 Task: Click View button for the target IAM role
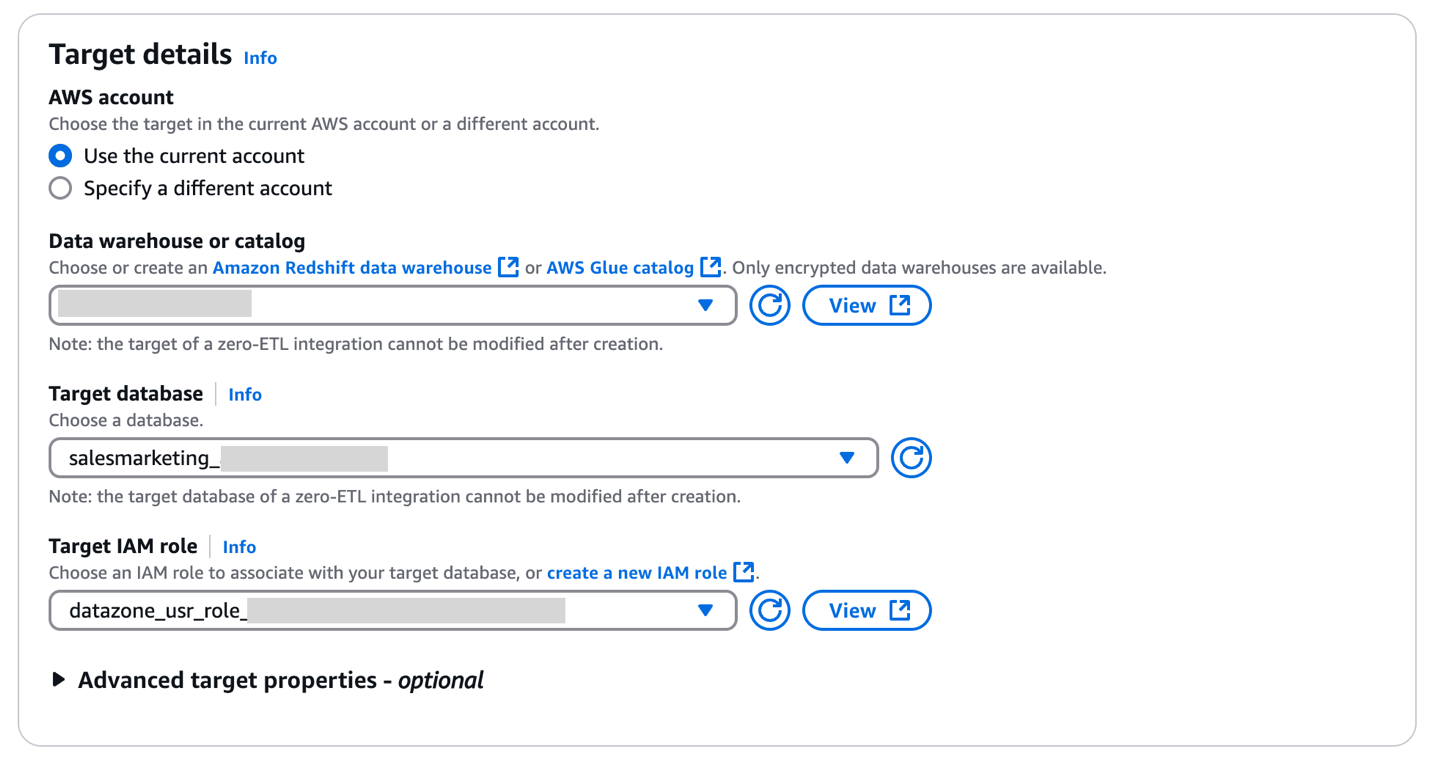(867, 611)
